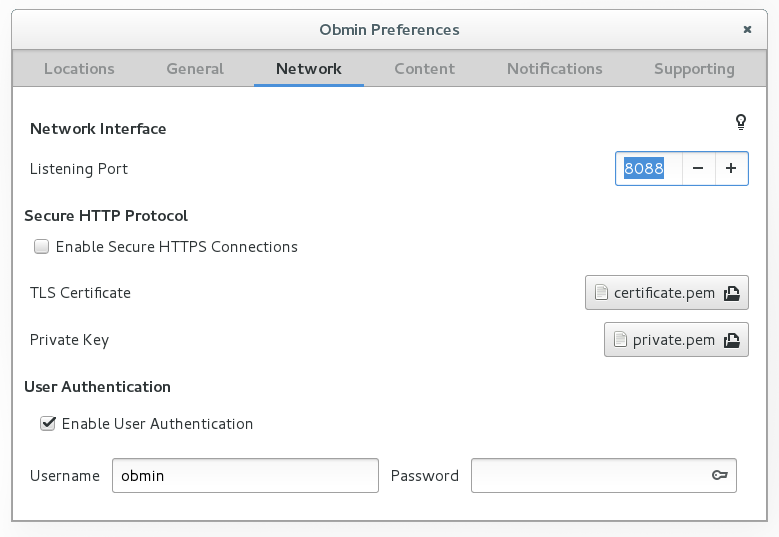Enable Secure HTTPS Connections checkbox

pos(41,246)
